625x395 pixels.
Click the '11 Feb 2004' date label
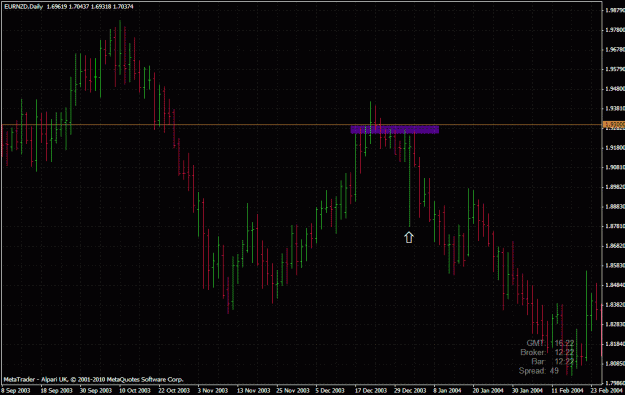point(567,390)
